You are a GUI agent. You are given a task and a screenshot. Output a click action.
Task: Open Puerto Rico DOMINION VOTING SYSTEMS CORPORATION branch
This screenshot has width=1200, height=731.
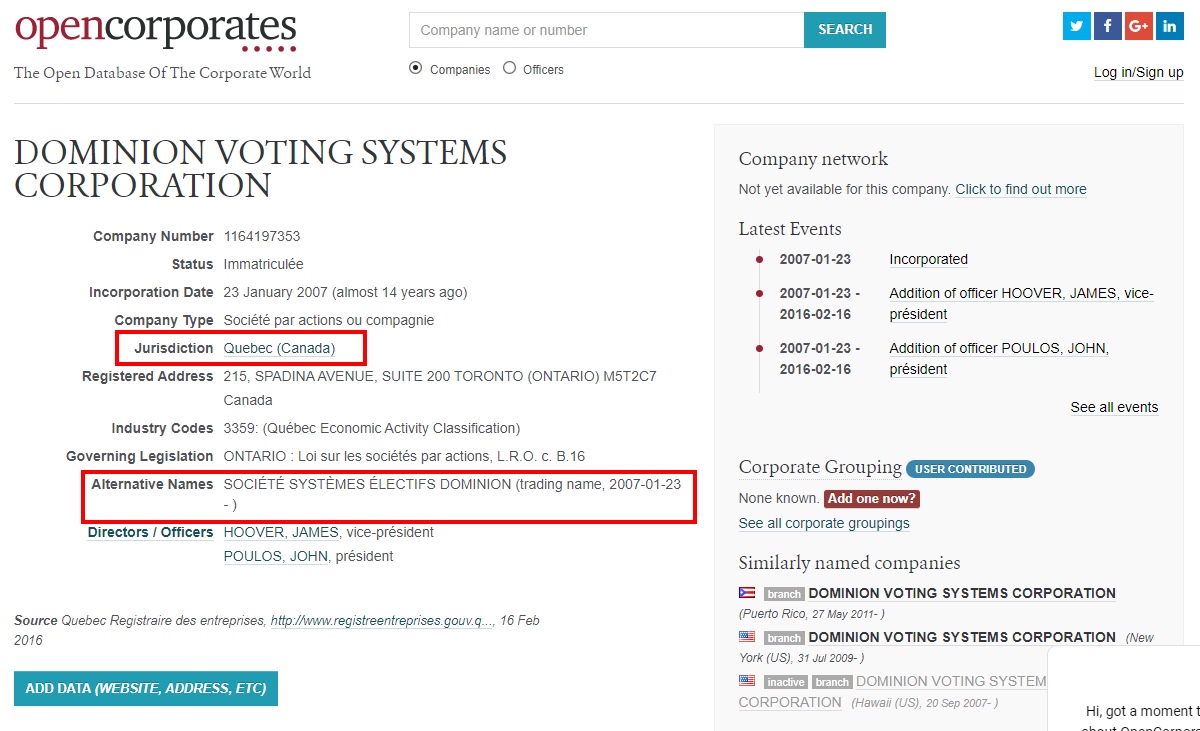962,593
